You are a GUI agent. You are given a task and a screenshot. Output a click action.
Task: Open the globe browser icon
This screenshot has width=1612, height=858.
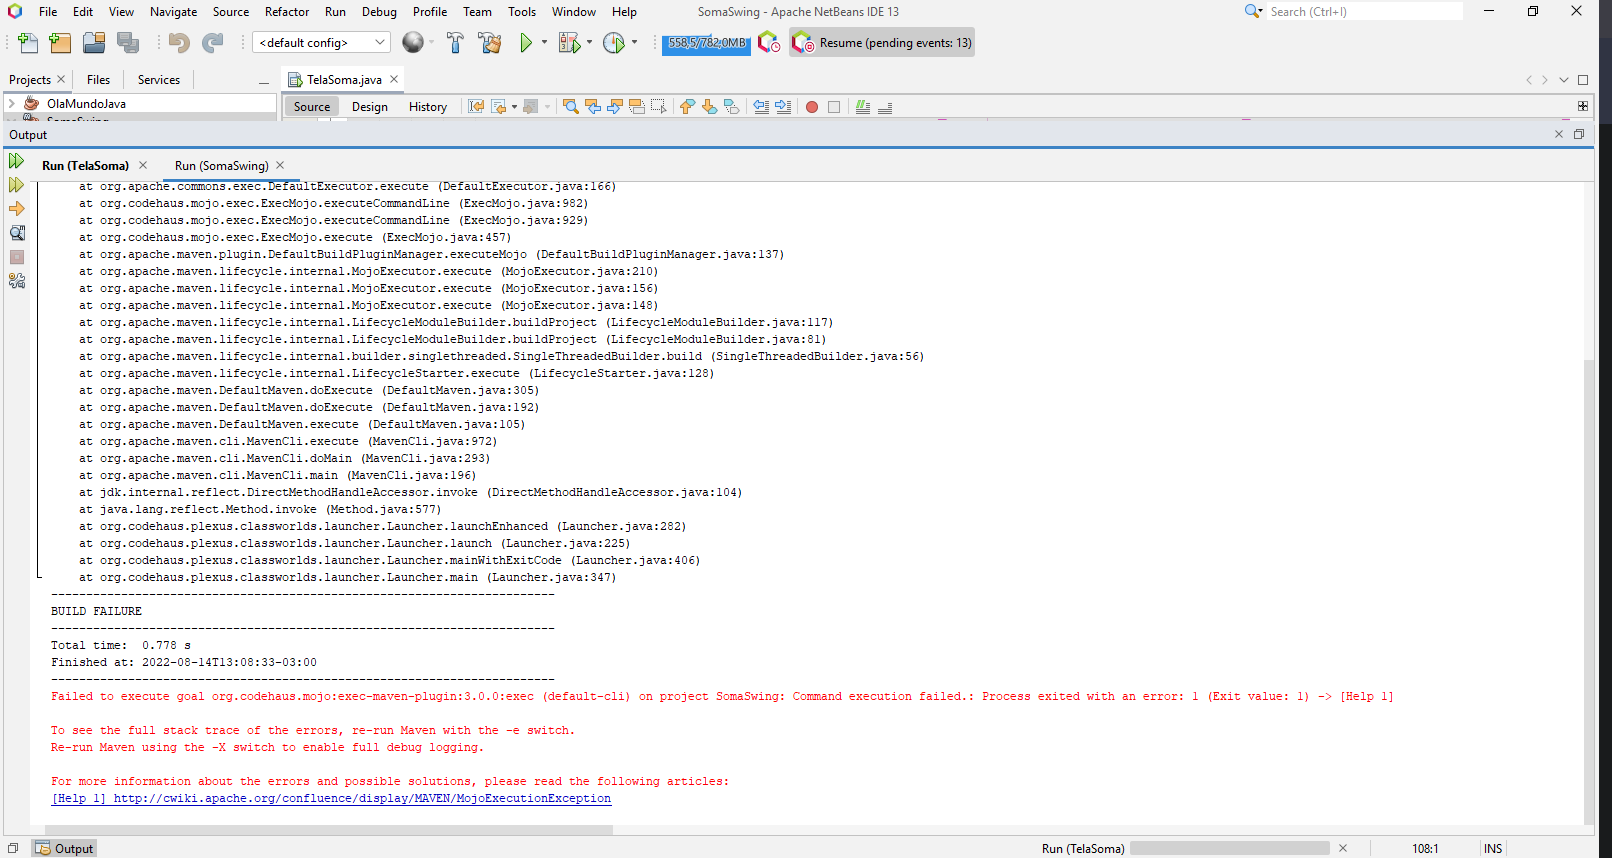point(412,43)
